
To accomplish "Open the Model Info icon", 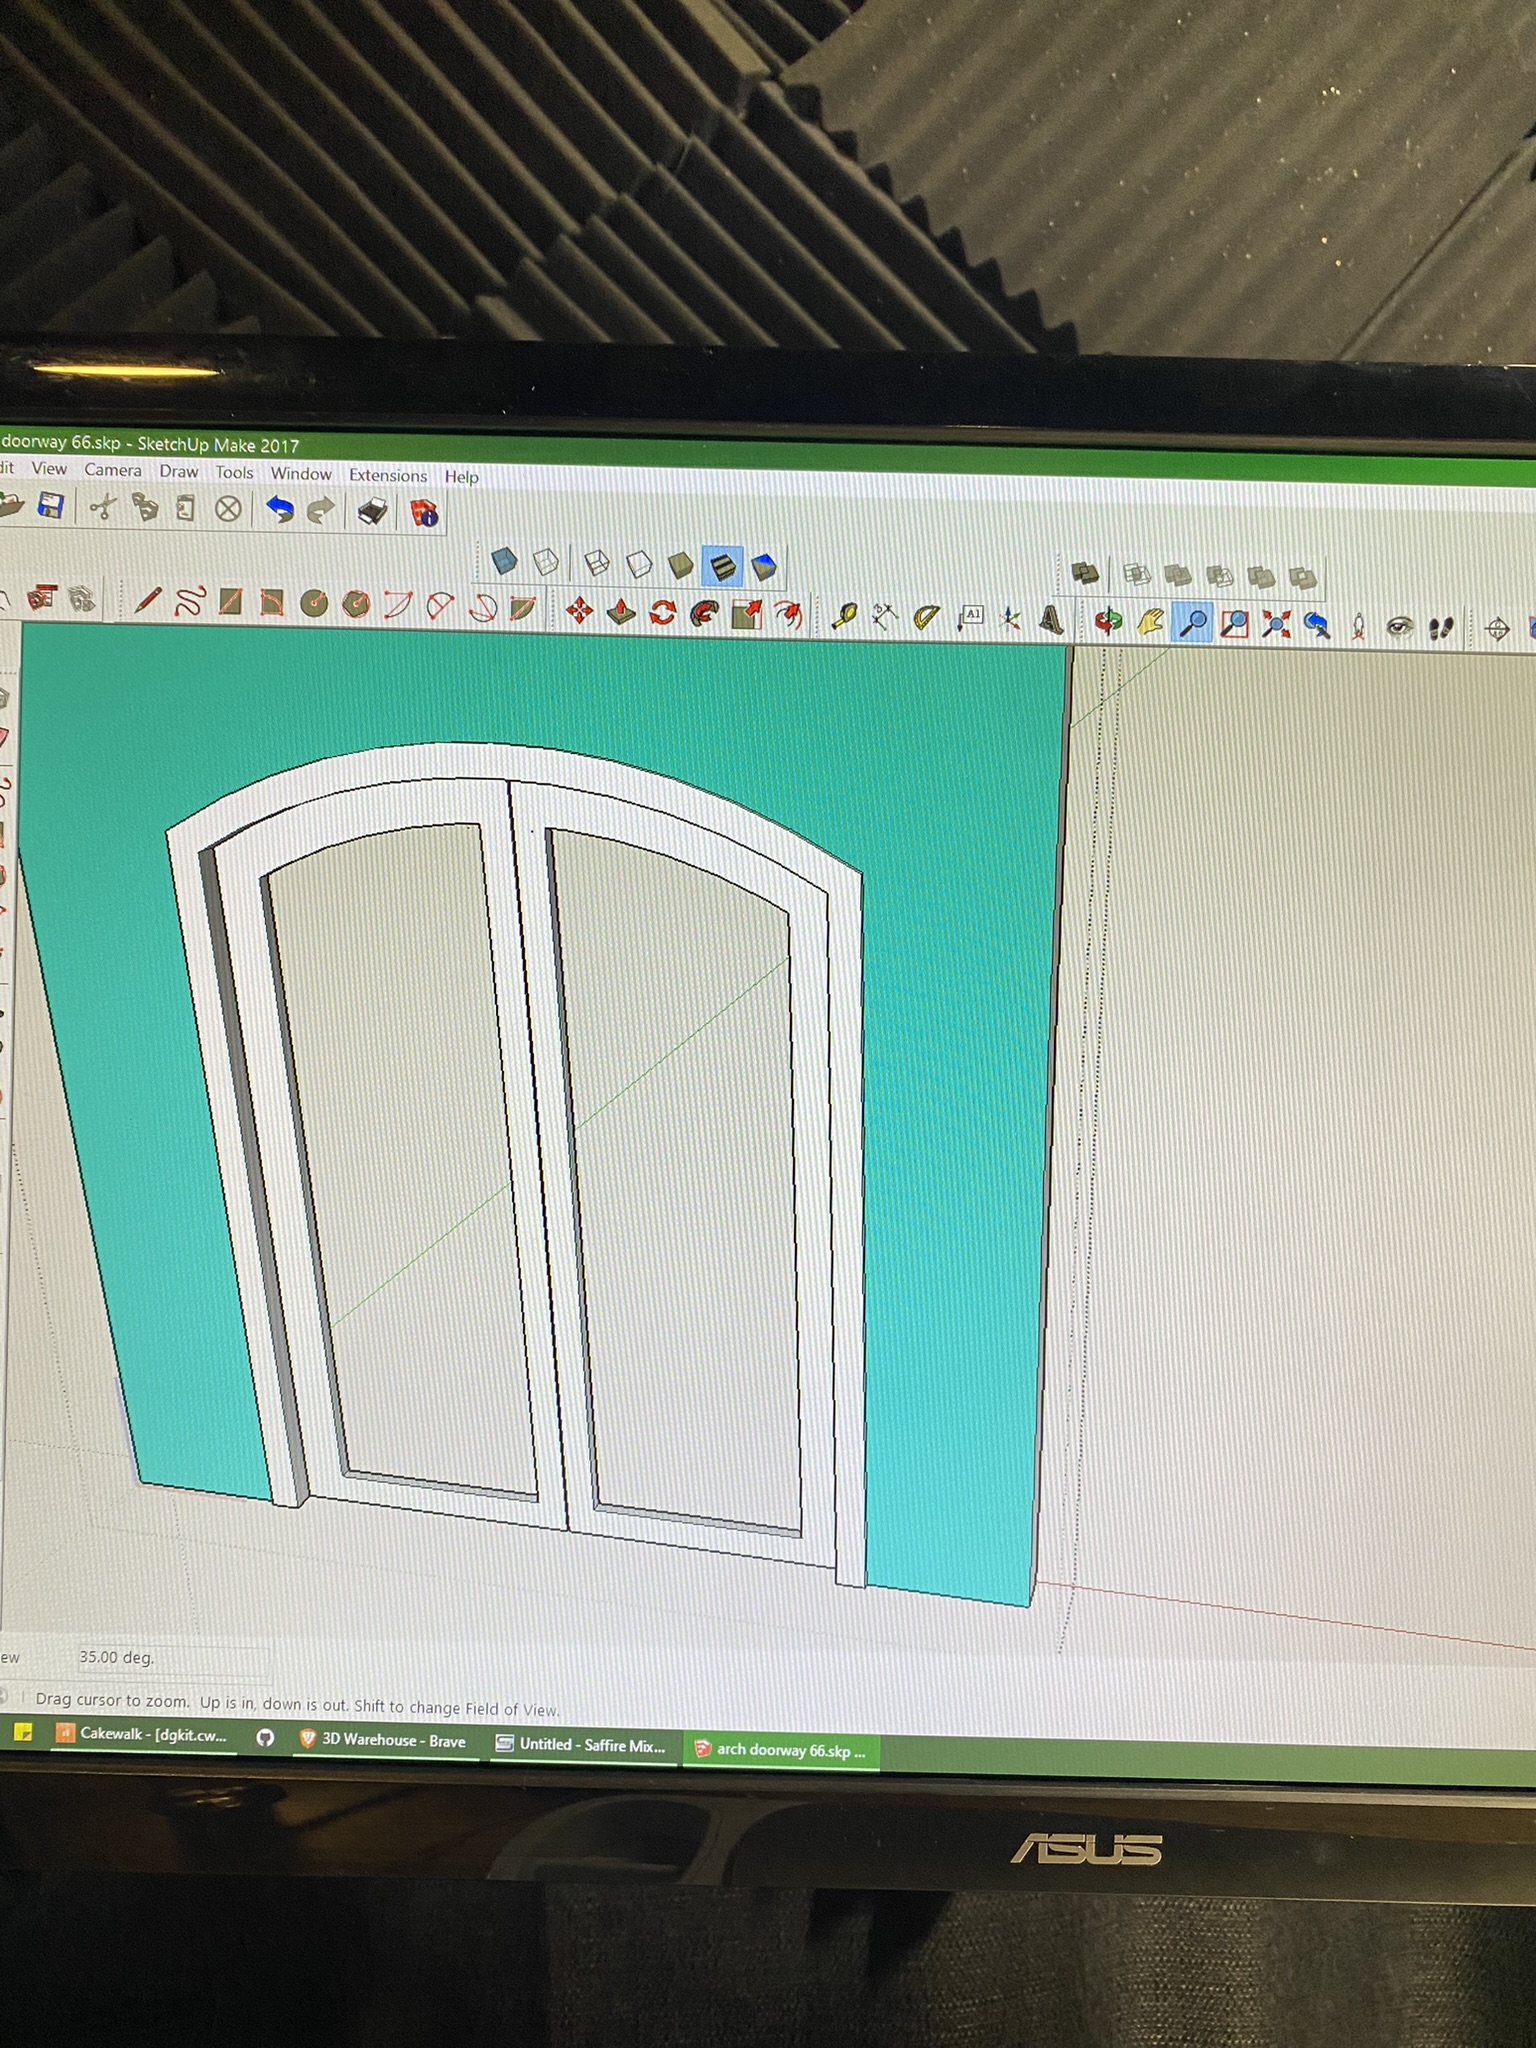I will pyautogui.click(x=424, y=514).
